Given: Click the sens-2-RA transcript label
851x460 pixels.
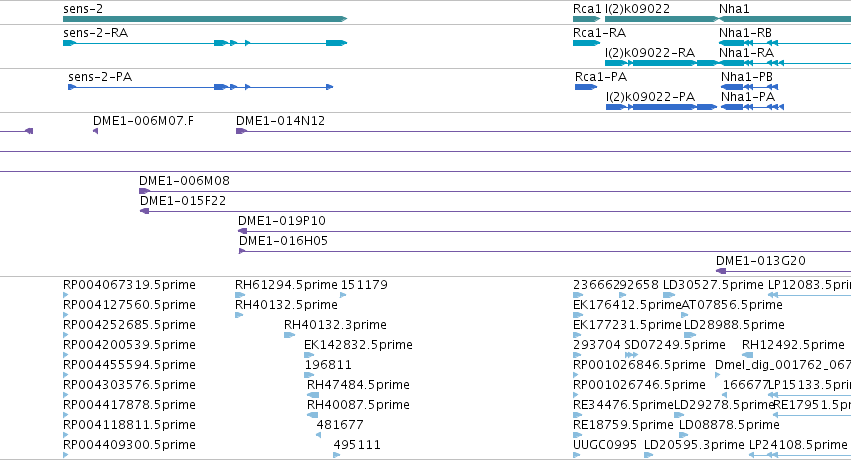Looking at the screenshot, I should point(96,33).
